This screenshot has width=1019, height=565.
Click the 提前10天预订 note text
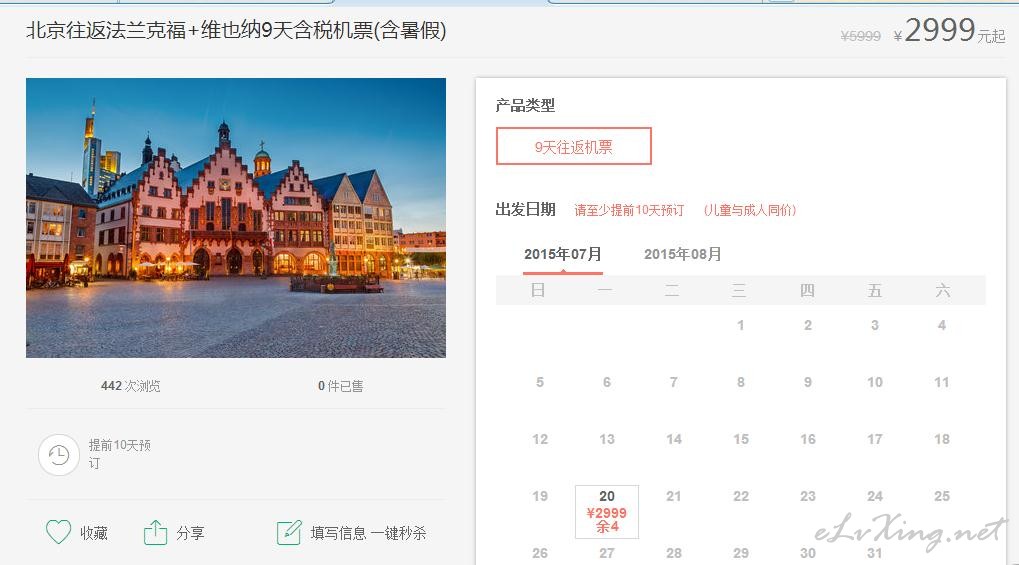[x=120, y=454]
